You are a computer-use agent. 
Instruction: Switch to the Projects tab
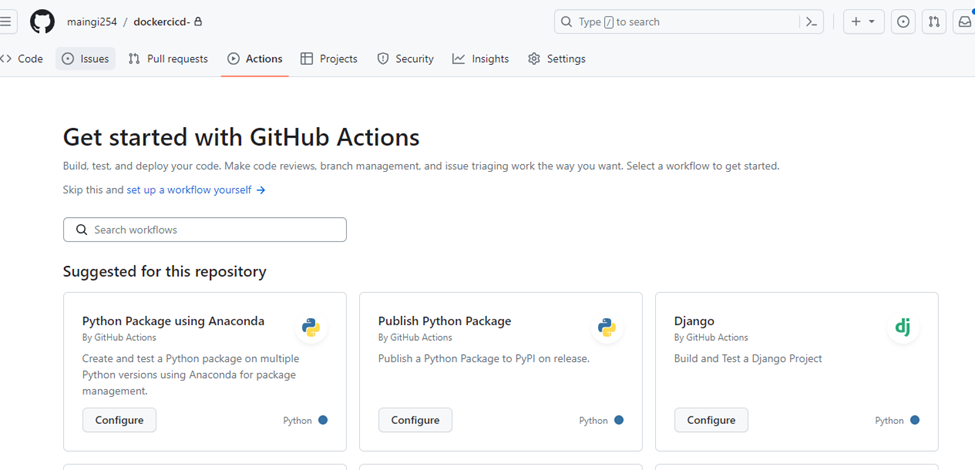tap(329, 59)
